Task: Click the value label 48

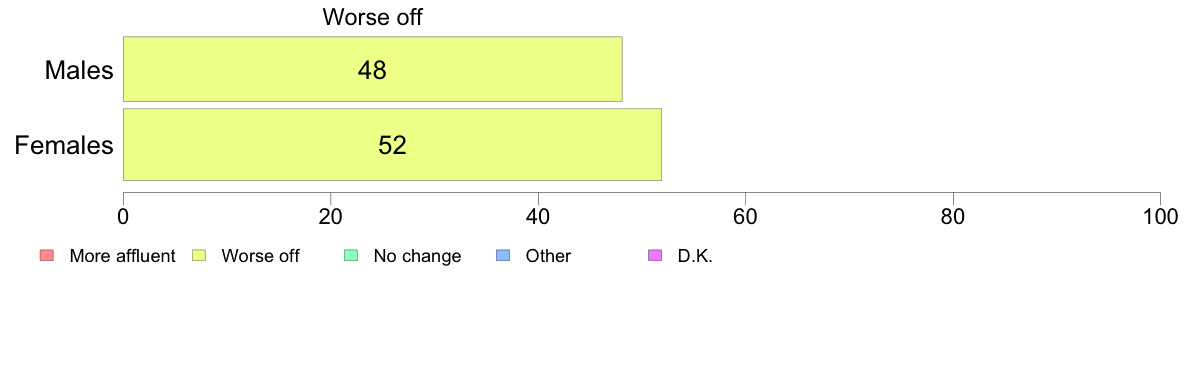Action: 372,70
